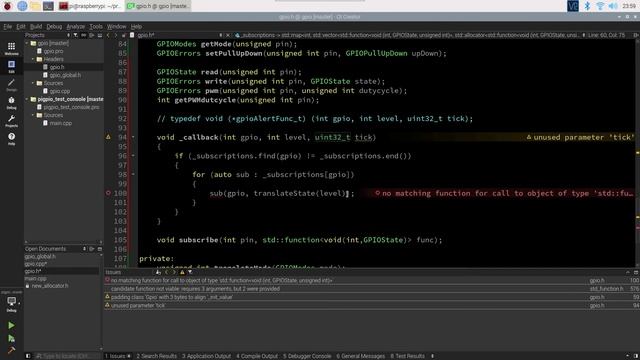The width and height of the screenshot is (640, 360).
Task: Open the Analyze menu
Action: [x=76, y=27]
